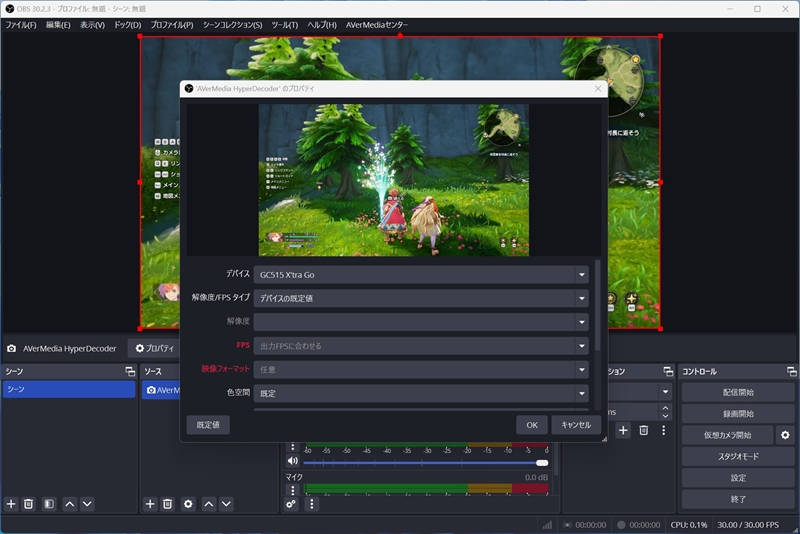The height and width of the screenshot is (534, 800).
Task: Click the preview thumbnail in properties dialog
Action: point(393,180)
